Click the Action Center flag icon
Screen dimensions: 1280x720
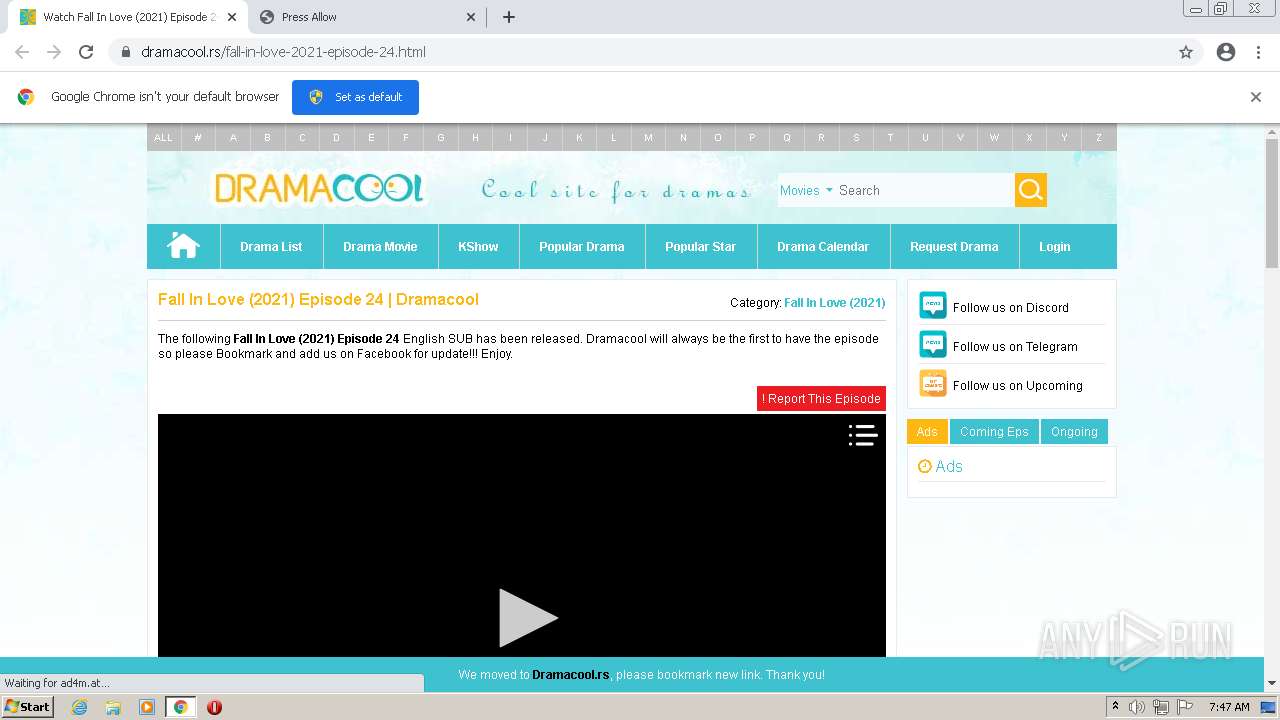point(1184,707)
